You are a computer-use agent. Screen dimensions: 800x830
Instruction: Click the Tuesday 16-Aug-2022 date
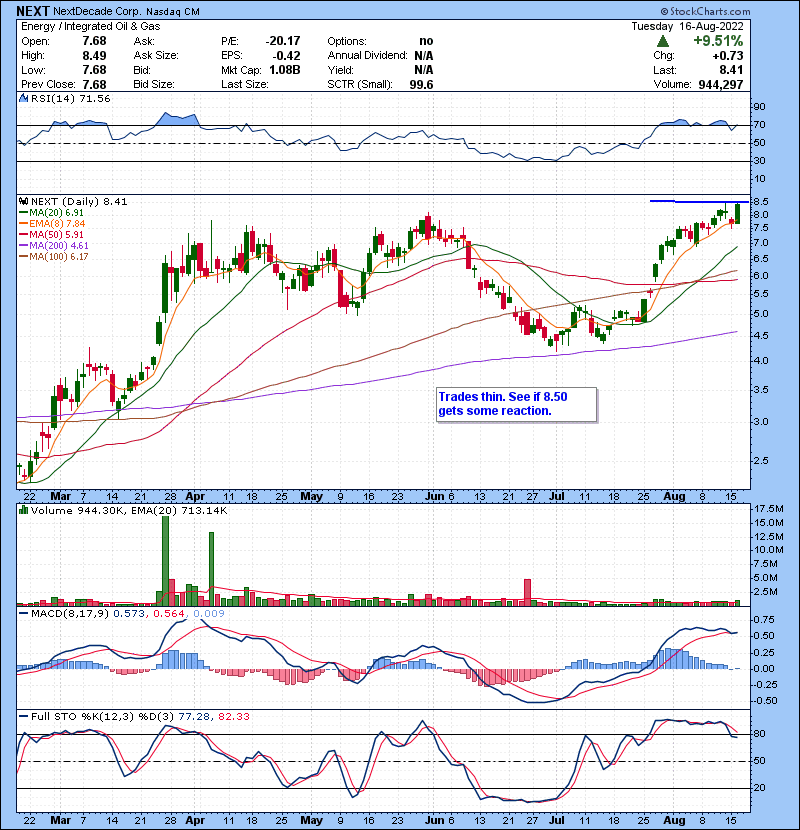point(687,26)
